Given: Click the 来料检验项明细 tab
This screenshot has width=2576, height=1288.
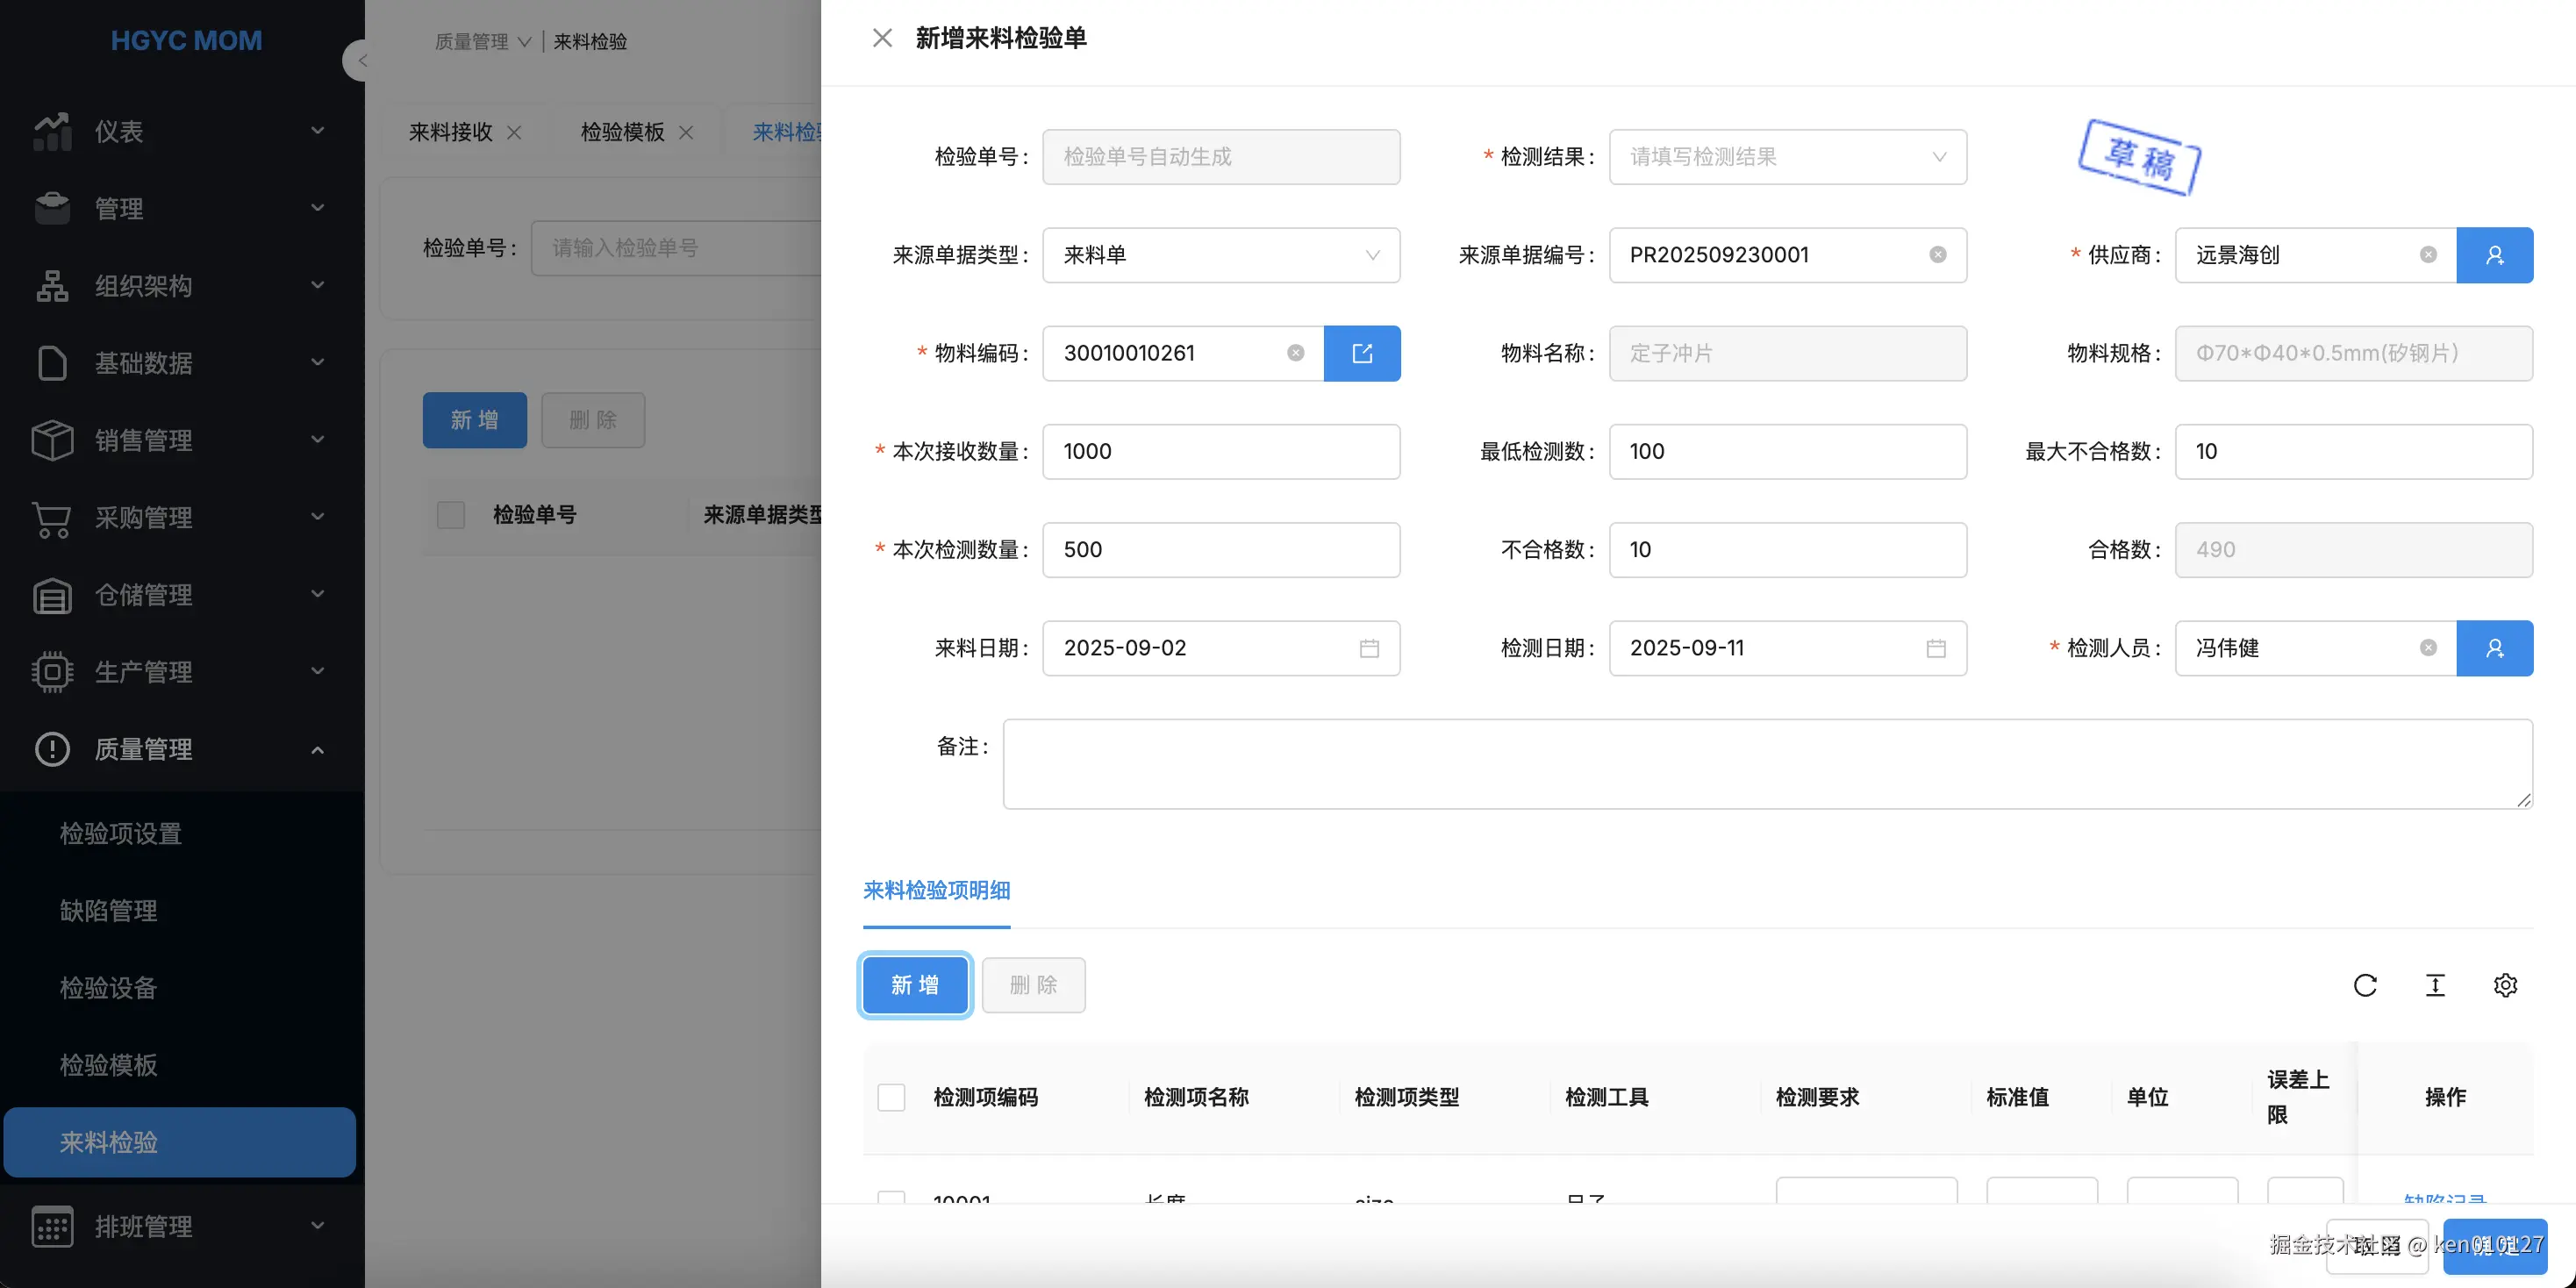Looking at the screenshot, I should 936,890.
